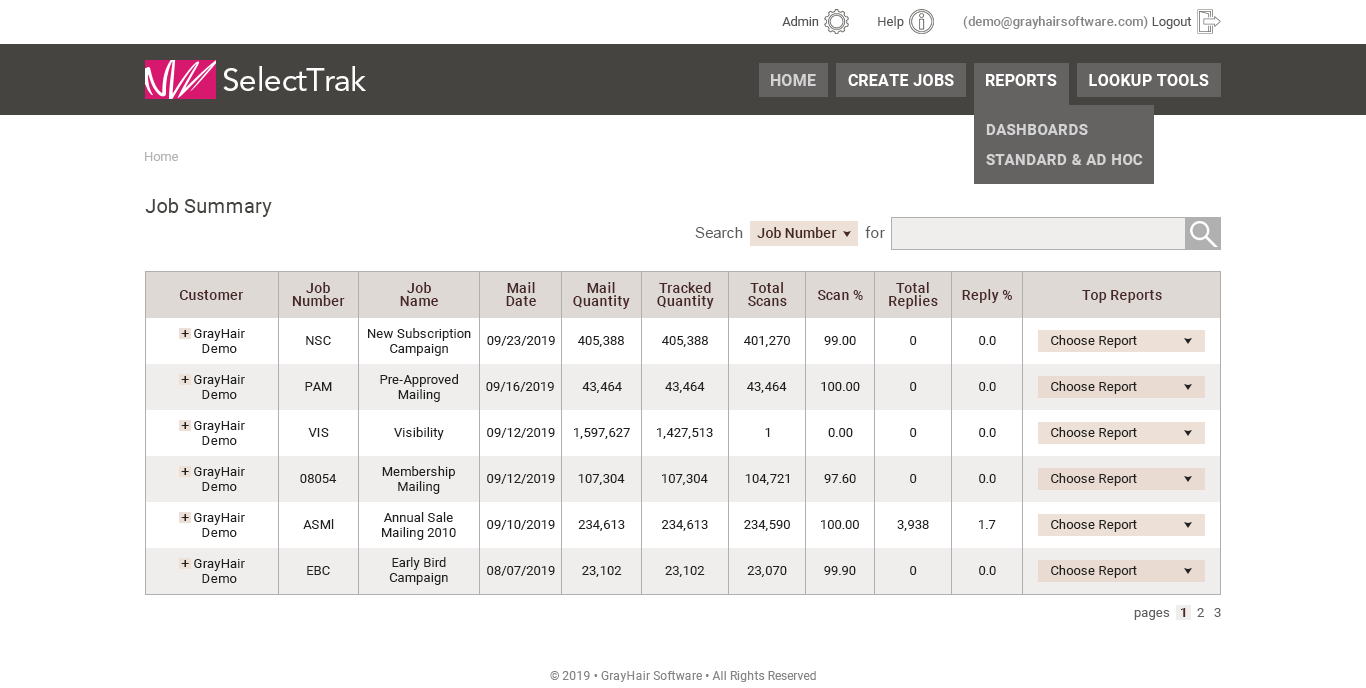Expand the NSC job row plus icon

tap(185, 334)
